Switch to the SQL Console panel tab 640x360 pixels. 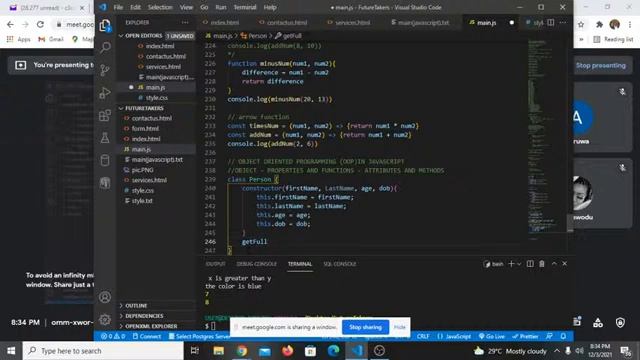click(340, 264)
